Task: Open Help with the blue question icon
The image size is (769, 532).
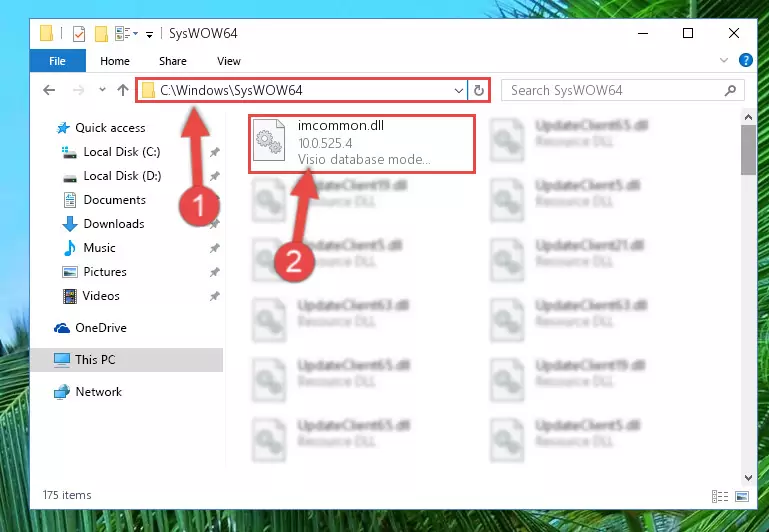Action: click(x=745, y=60)
